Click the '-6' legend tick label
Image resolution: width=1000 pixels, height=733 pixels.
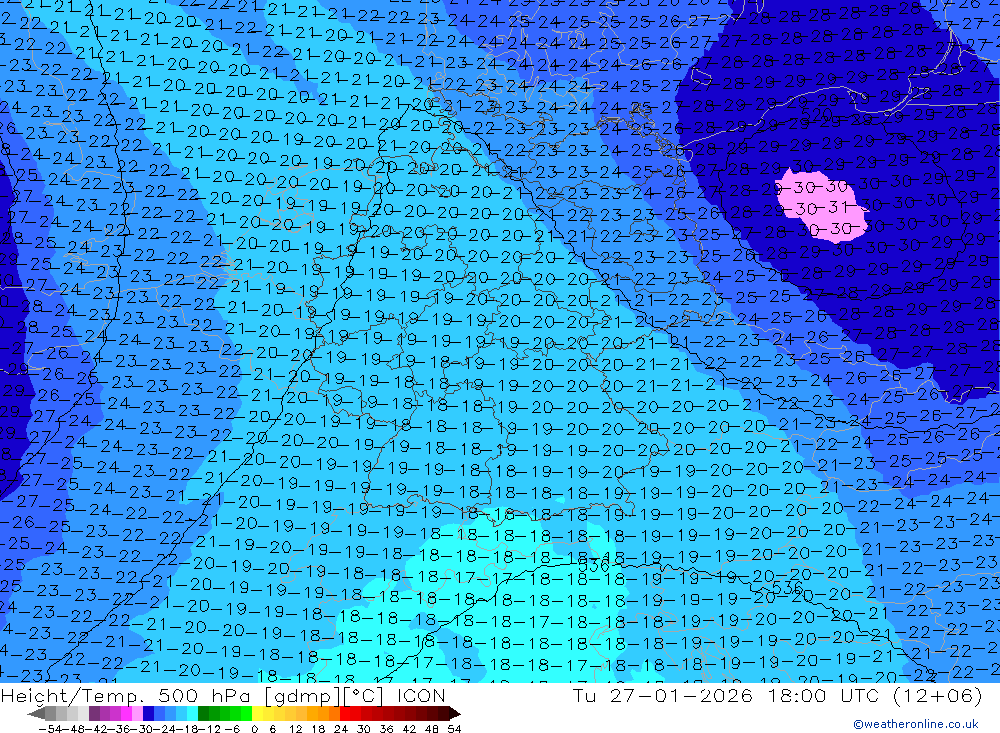(232, 729)
